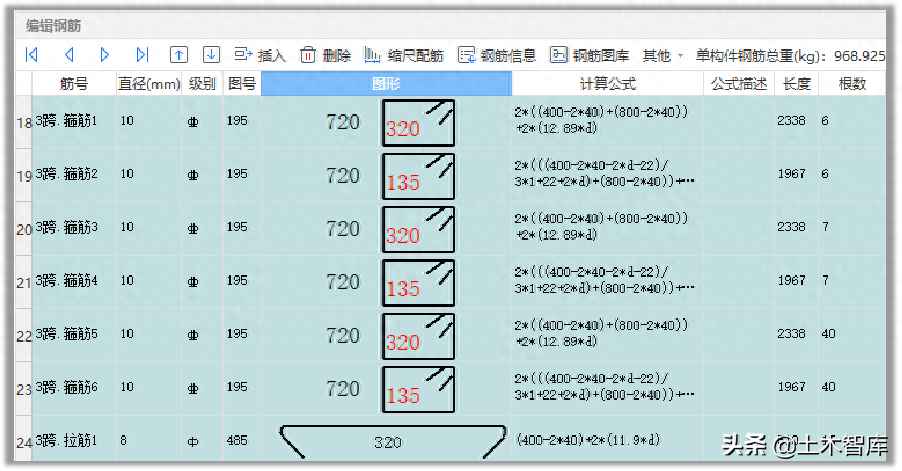Viewport: 902px width, 471px height.
Task: Click length 1967 in row 19
Action: click(791, 174)
